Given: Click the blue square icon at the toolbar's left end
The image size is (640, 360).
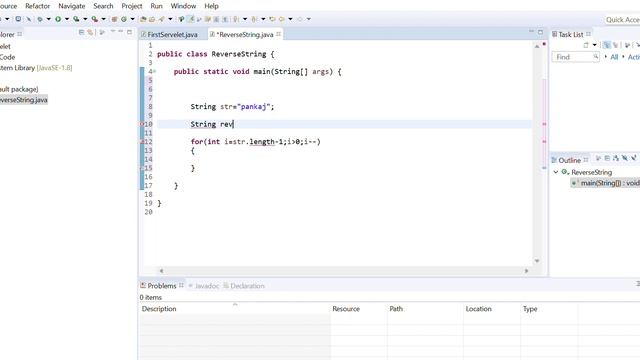Looking at the screenshot, I should (x=18, y=19).
